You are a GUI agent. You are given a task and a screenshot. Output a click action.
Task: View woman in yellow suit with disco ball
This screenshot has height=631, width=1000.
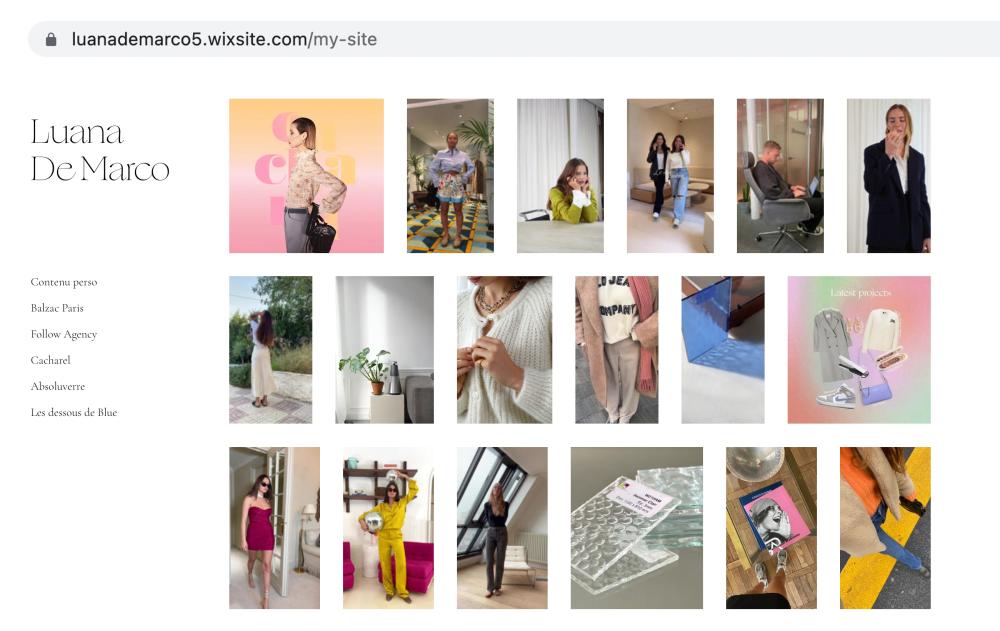388,528
